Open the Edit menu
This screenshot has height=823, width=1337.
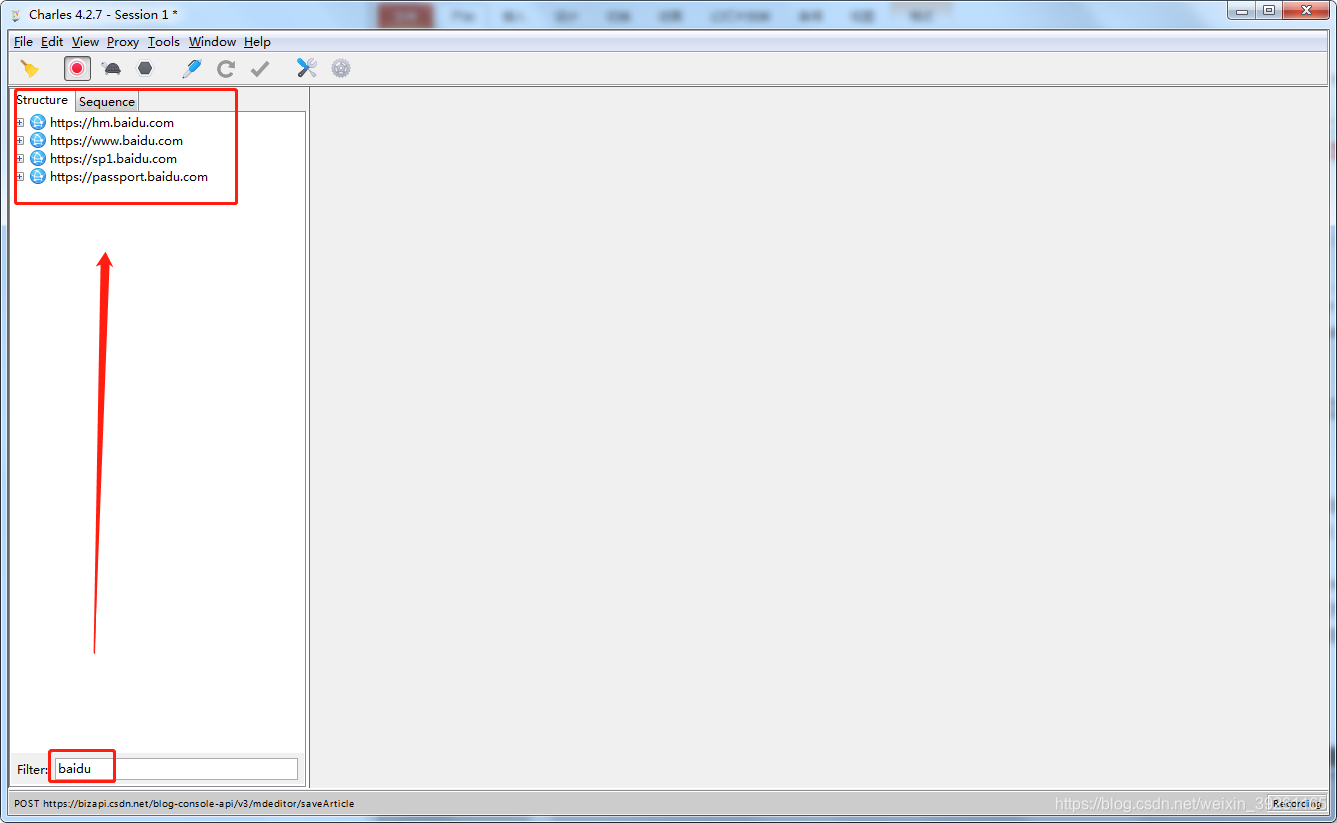coord(52,42)
